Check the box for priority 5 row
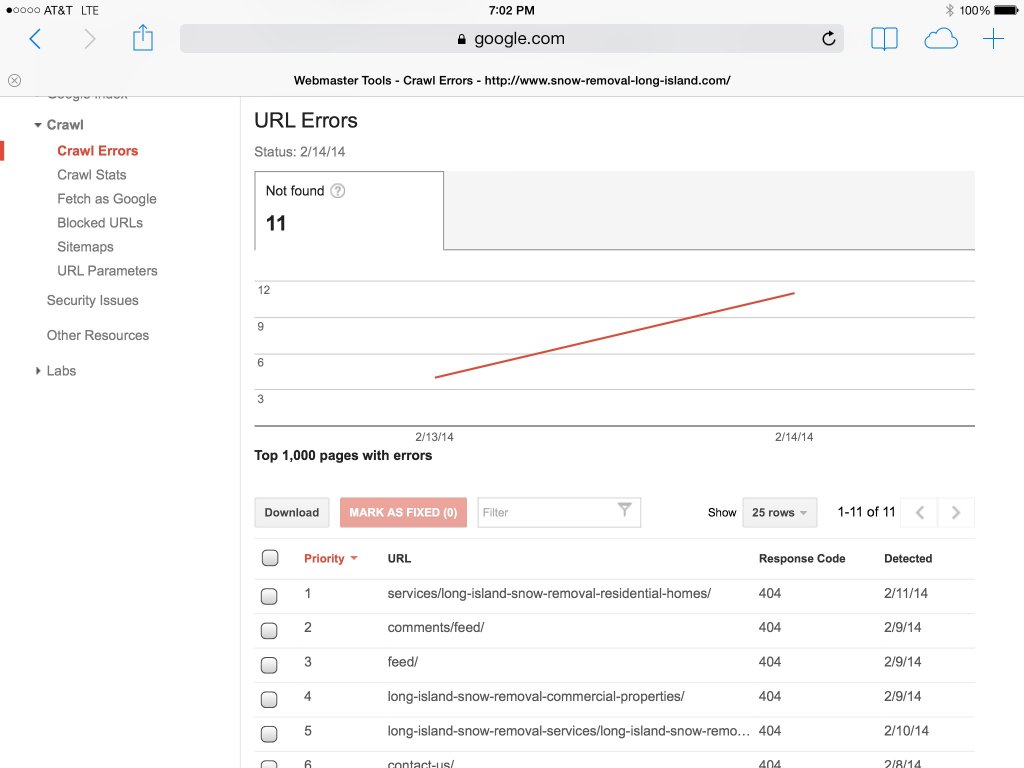The image size is (1024, 768). tap(269, 734)
